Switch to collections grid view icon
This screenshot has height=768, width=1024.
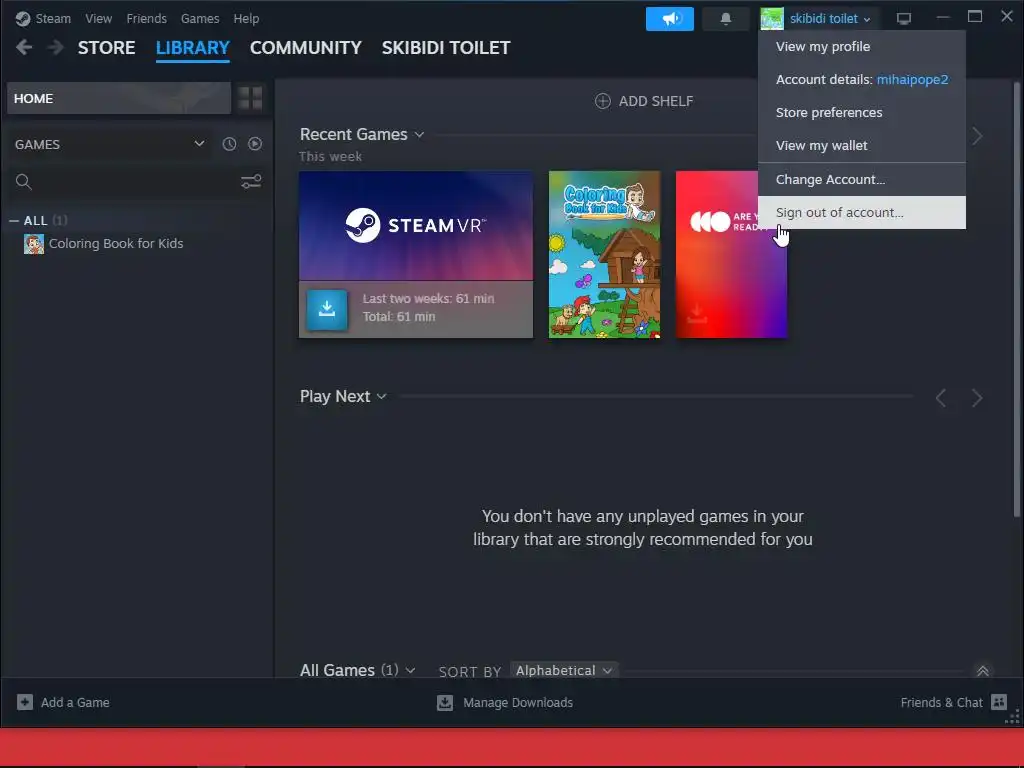click(x=250, y=98)
